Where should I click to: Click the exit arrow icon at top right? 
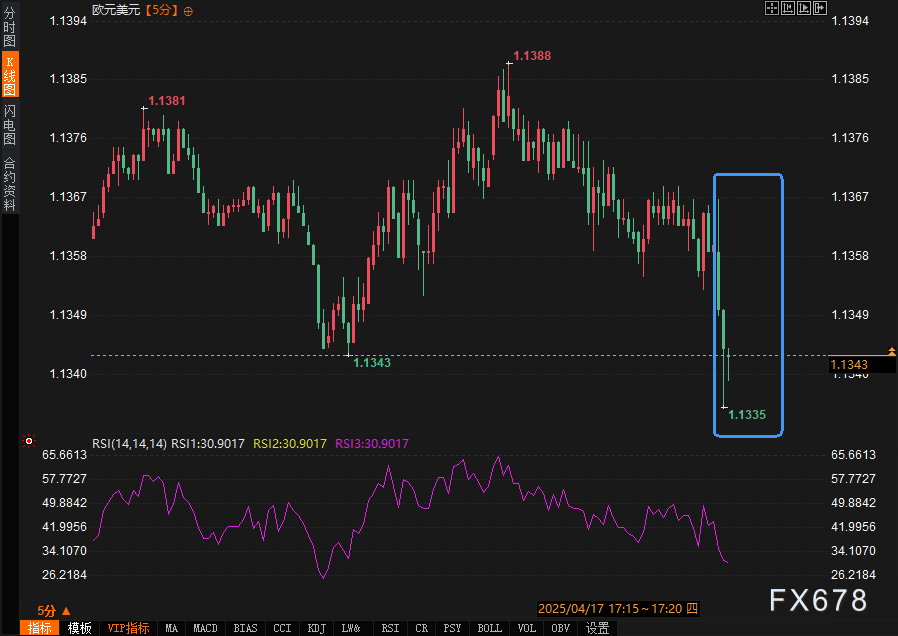tap(820, 8)
